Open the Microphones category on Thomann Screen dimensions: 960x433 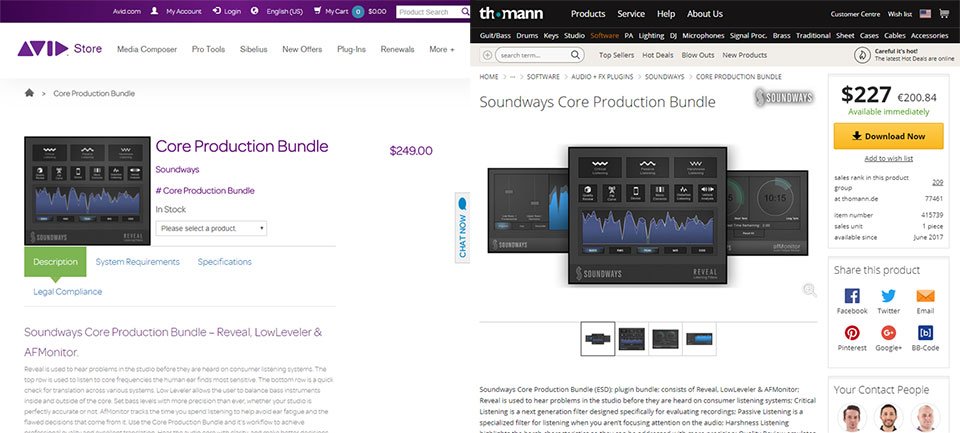pos(703,36)
